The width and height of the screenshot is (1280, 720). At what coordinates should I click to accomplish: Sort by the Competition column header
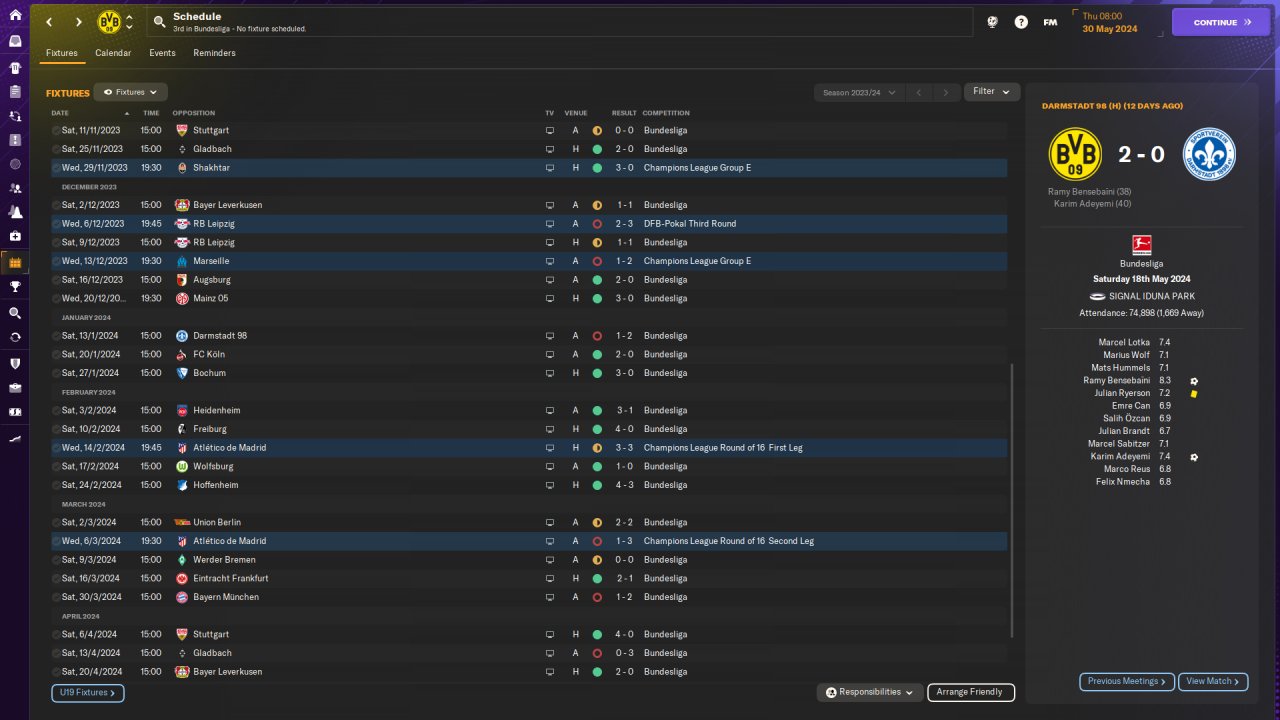click(666, 113)
